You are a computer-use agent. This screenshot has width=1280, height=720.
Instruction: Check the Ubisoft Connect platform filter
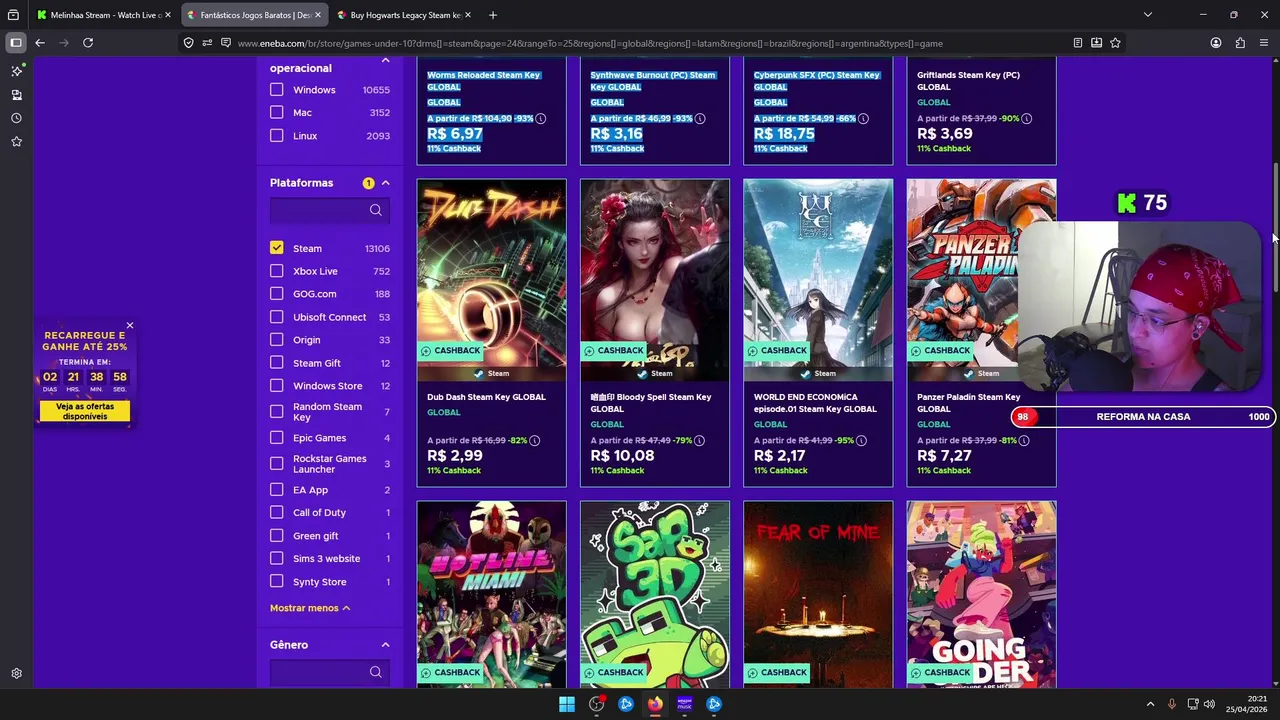[x=277, y=317]
